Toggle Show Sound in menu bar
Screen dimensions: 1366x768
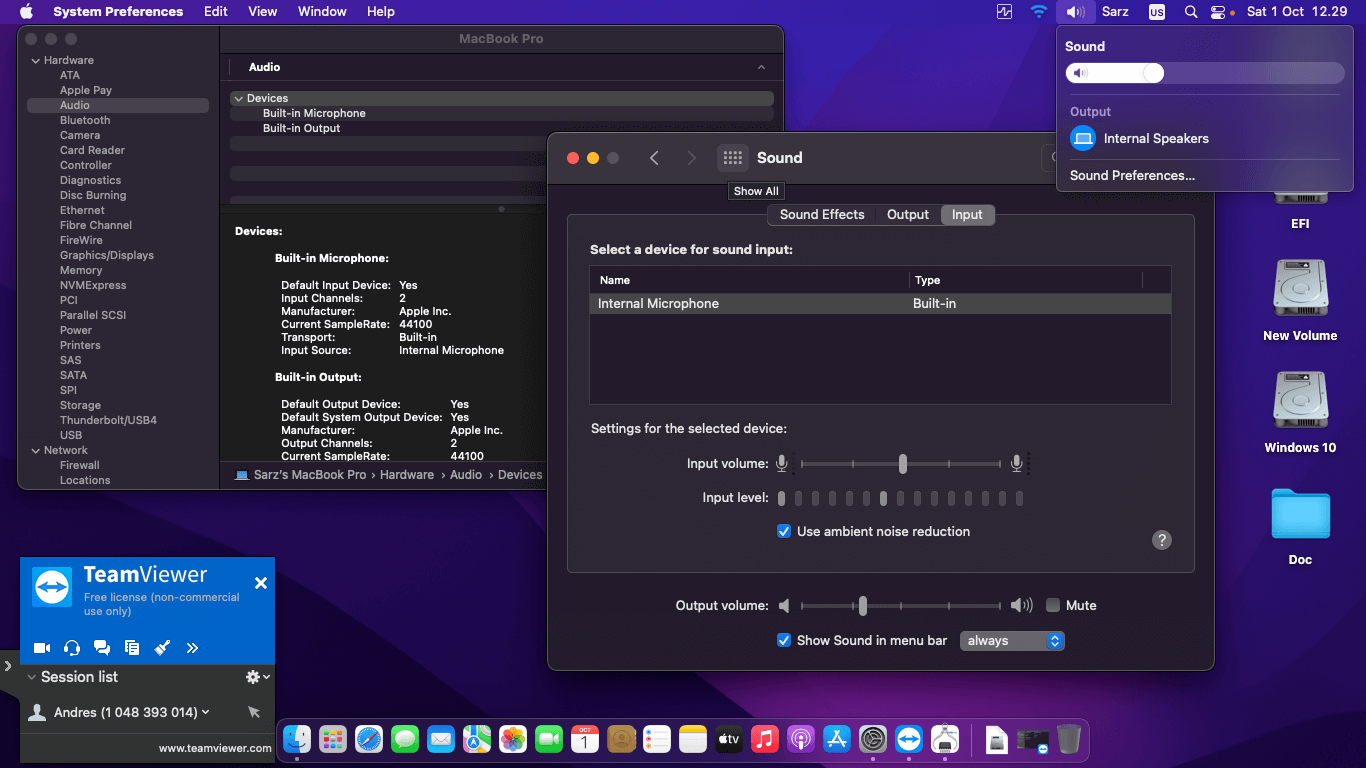pyautogui.click(x=784, y=641)
